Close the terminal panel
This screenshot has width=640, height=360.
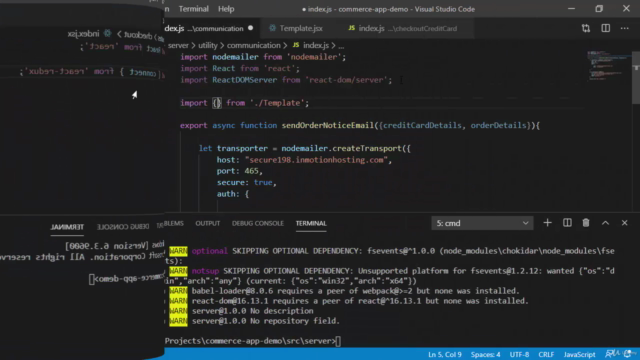tap(624, 223)
